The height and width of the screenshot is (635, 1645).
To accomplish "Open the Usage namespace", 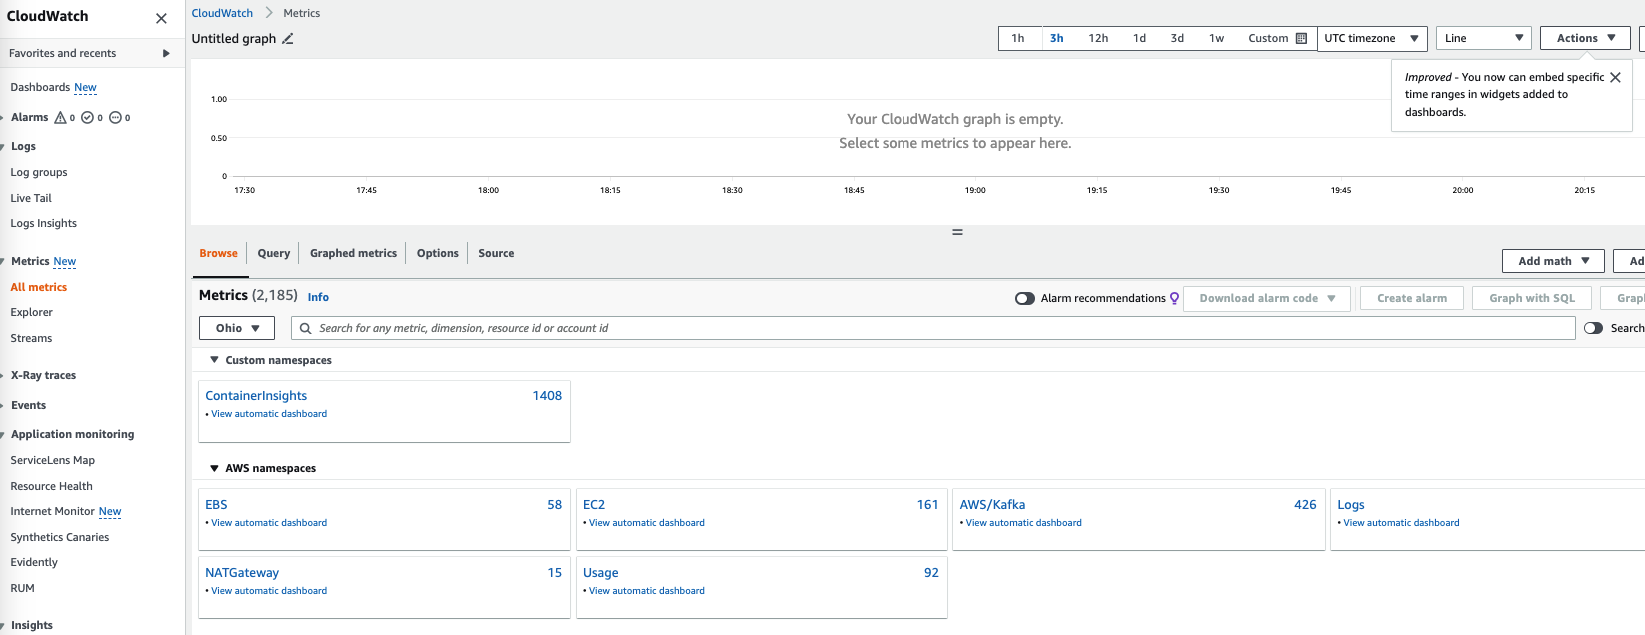I will click(x=600, y=573).
